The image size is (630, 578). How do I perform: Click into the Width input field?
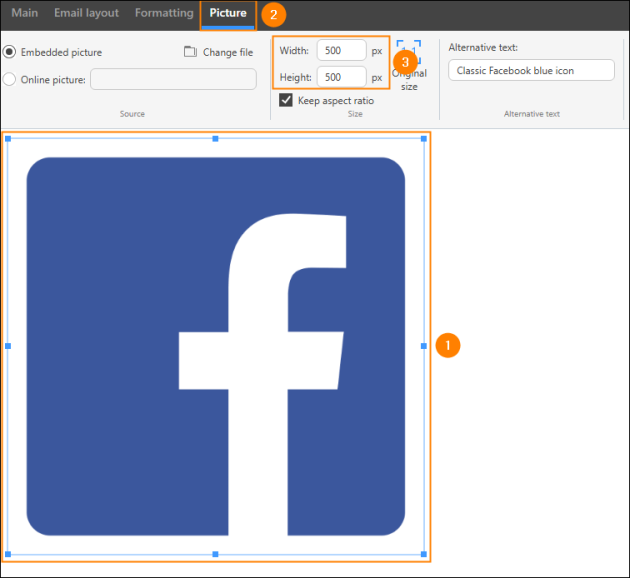[x=342, y=50]
